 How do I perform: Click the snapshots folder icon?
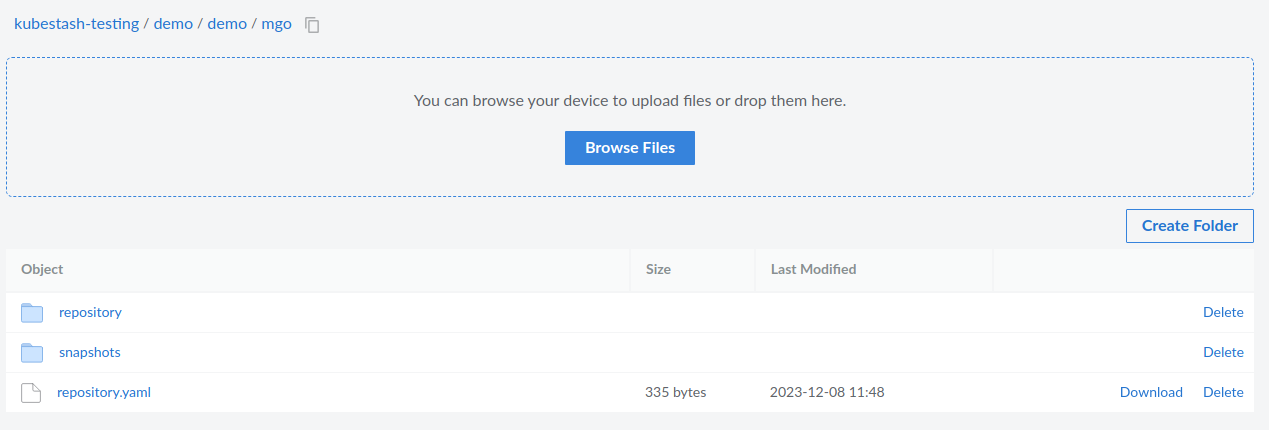click(32, 353)
